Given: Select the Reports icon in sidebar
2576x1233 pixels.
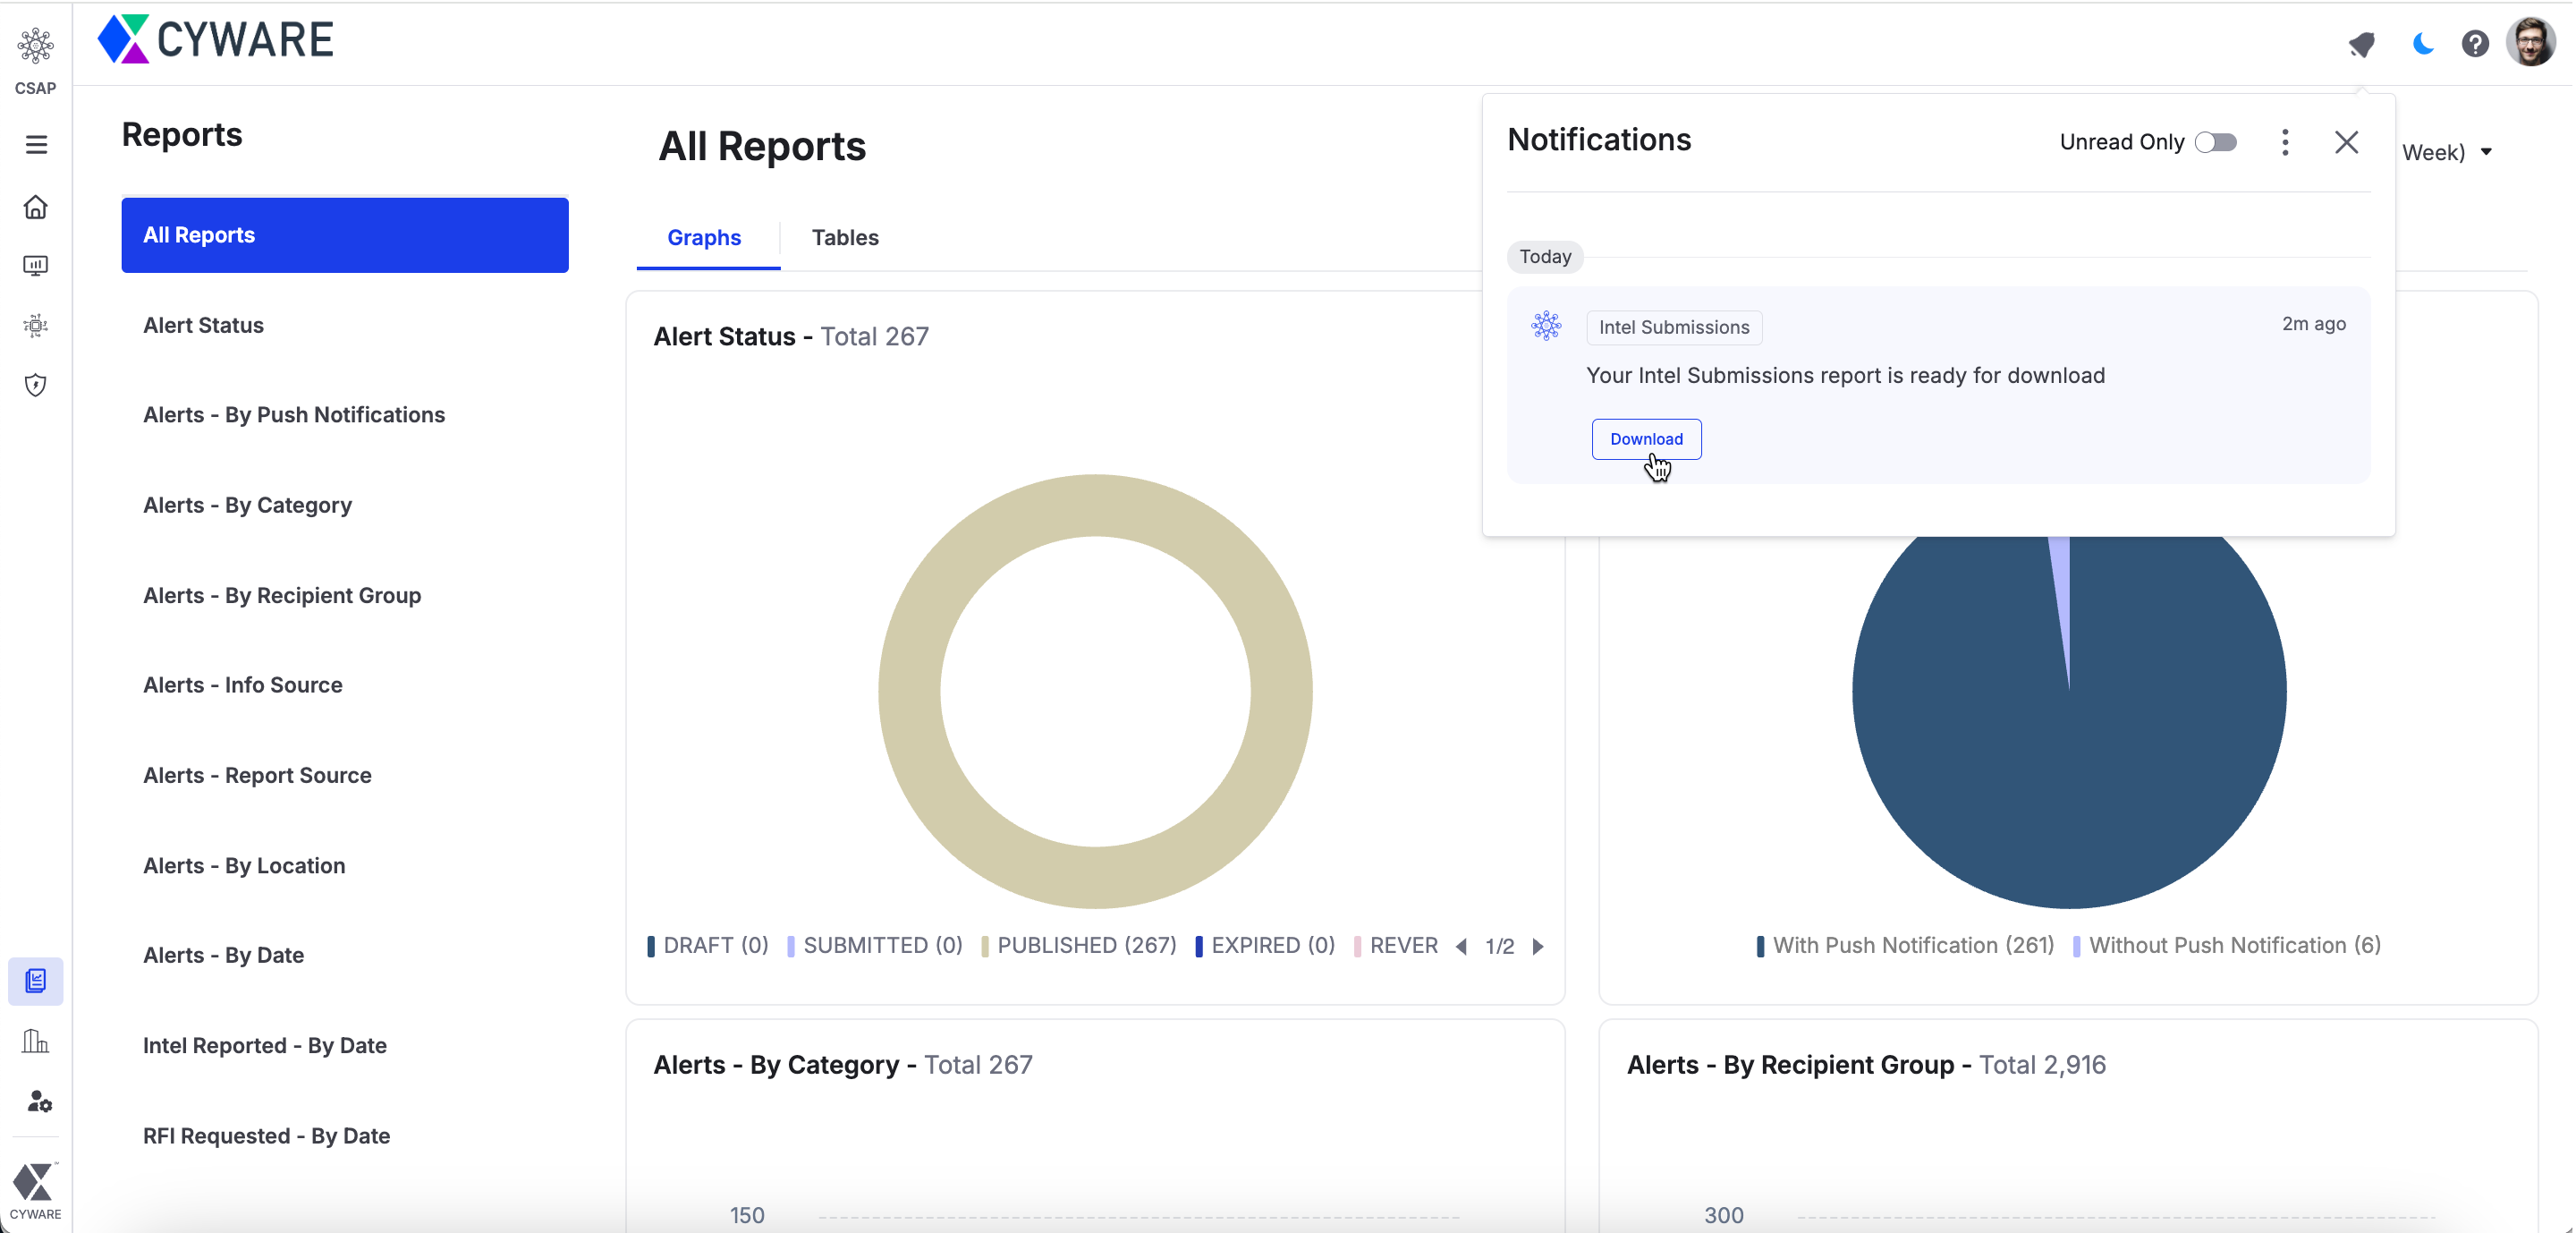Looking at the screenshot, I should click(36, 980).
